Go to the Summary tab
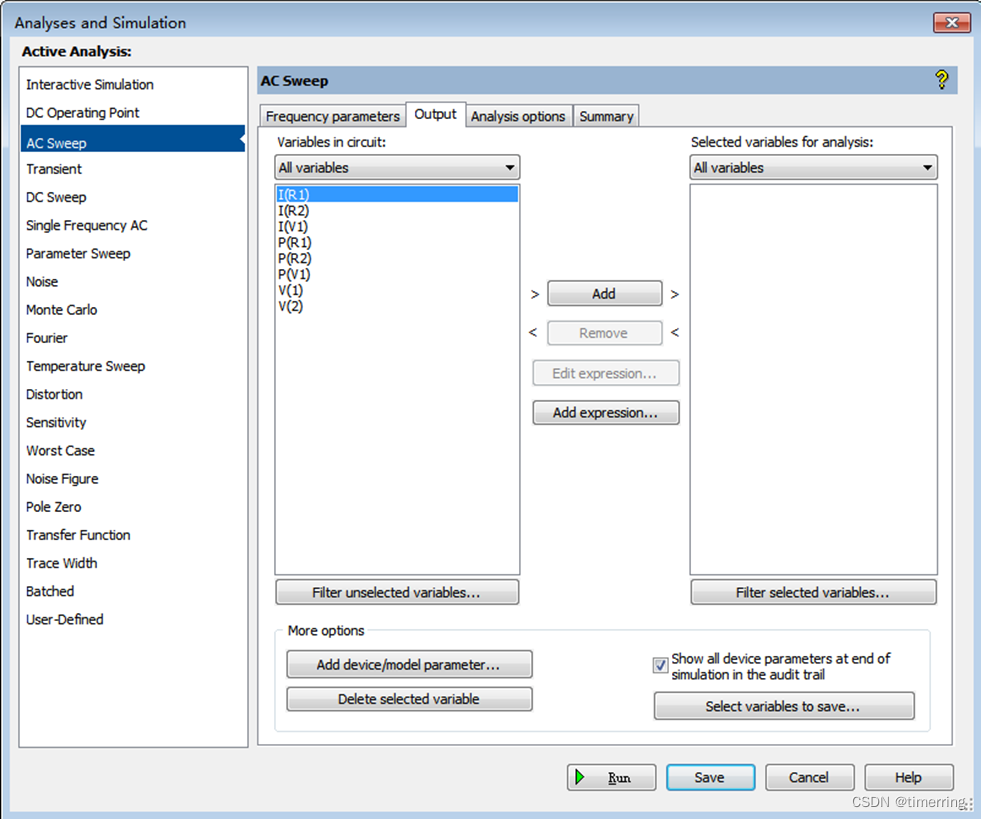 click(x=606, y=116)
